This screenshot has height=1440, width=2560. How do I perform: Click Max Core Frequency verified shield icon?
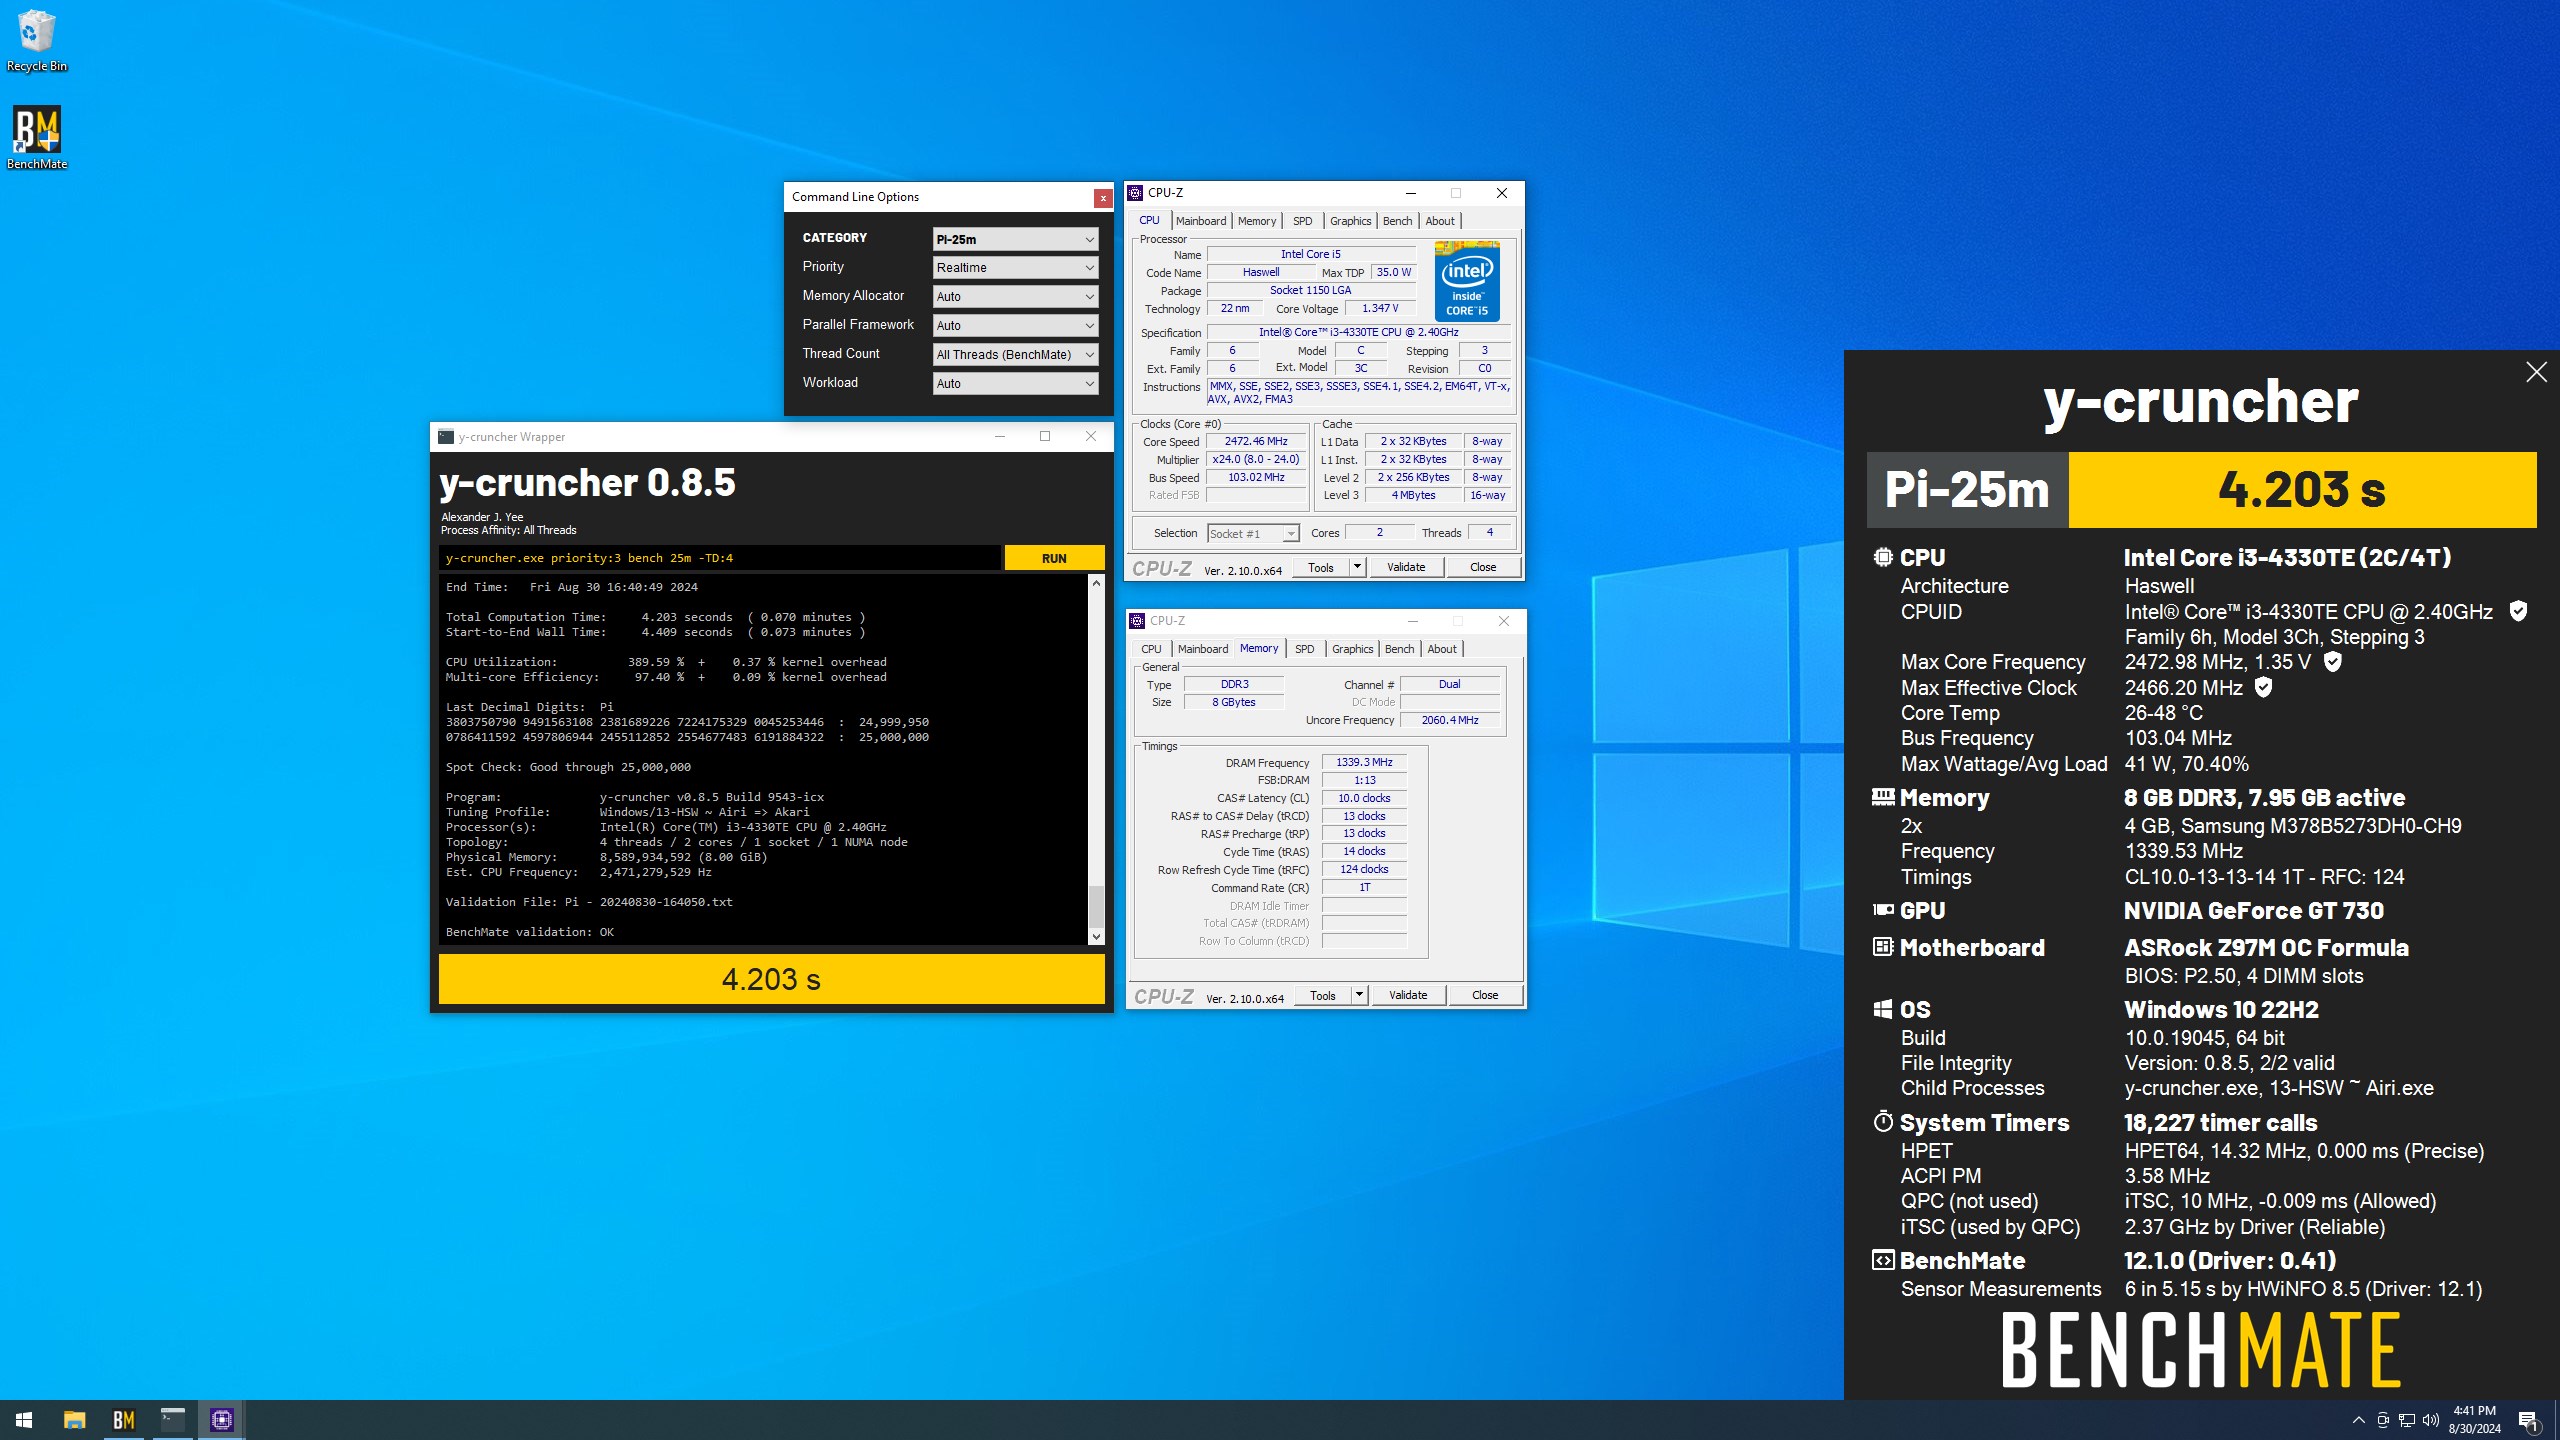coord(2332,661)
